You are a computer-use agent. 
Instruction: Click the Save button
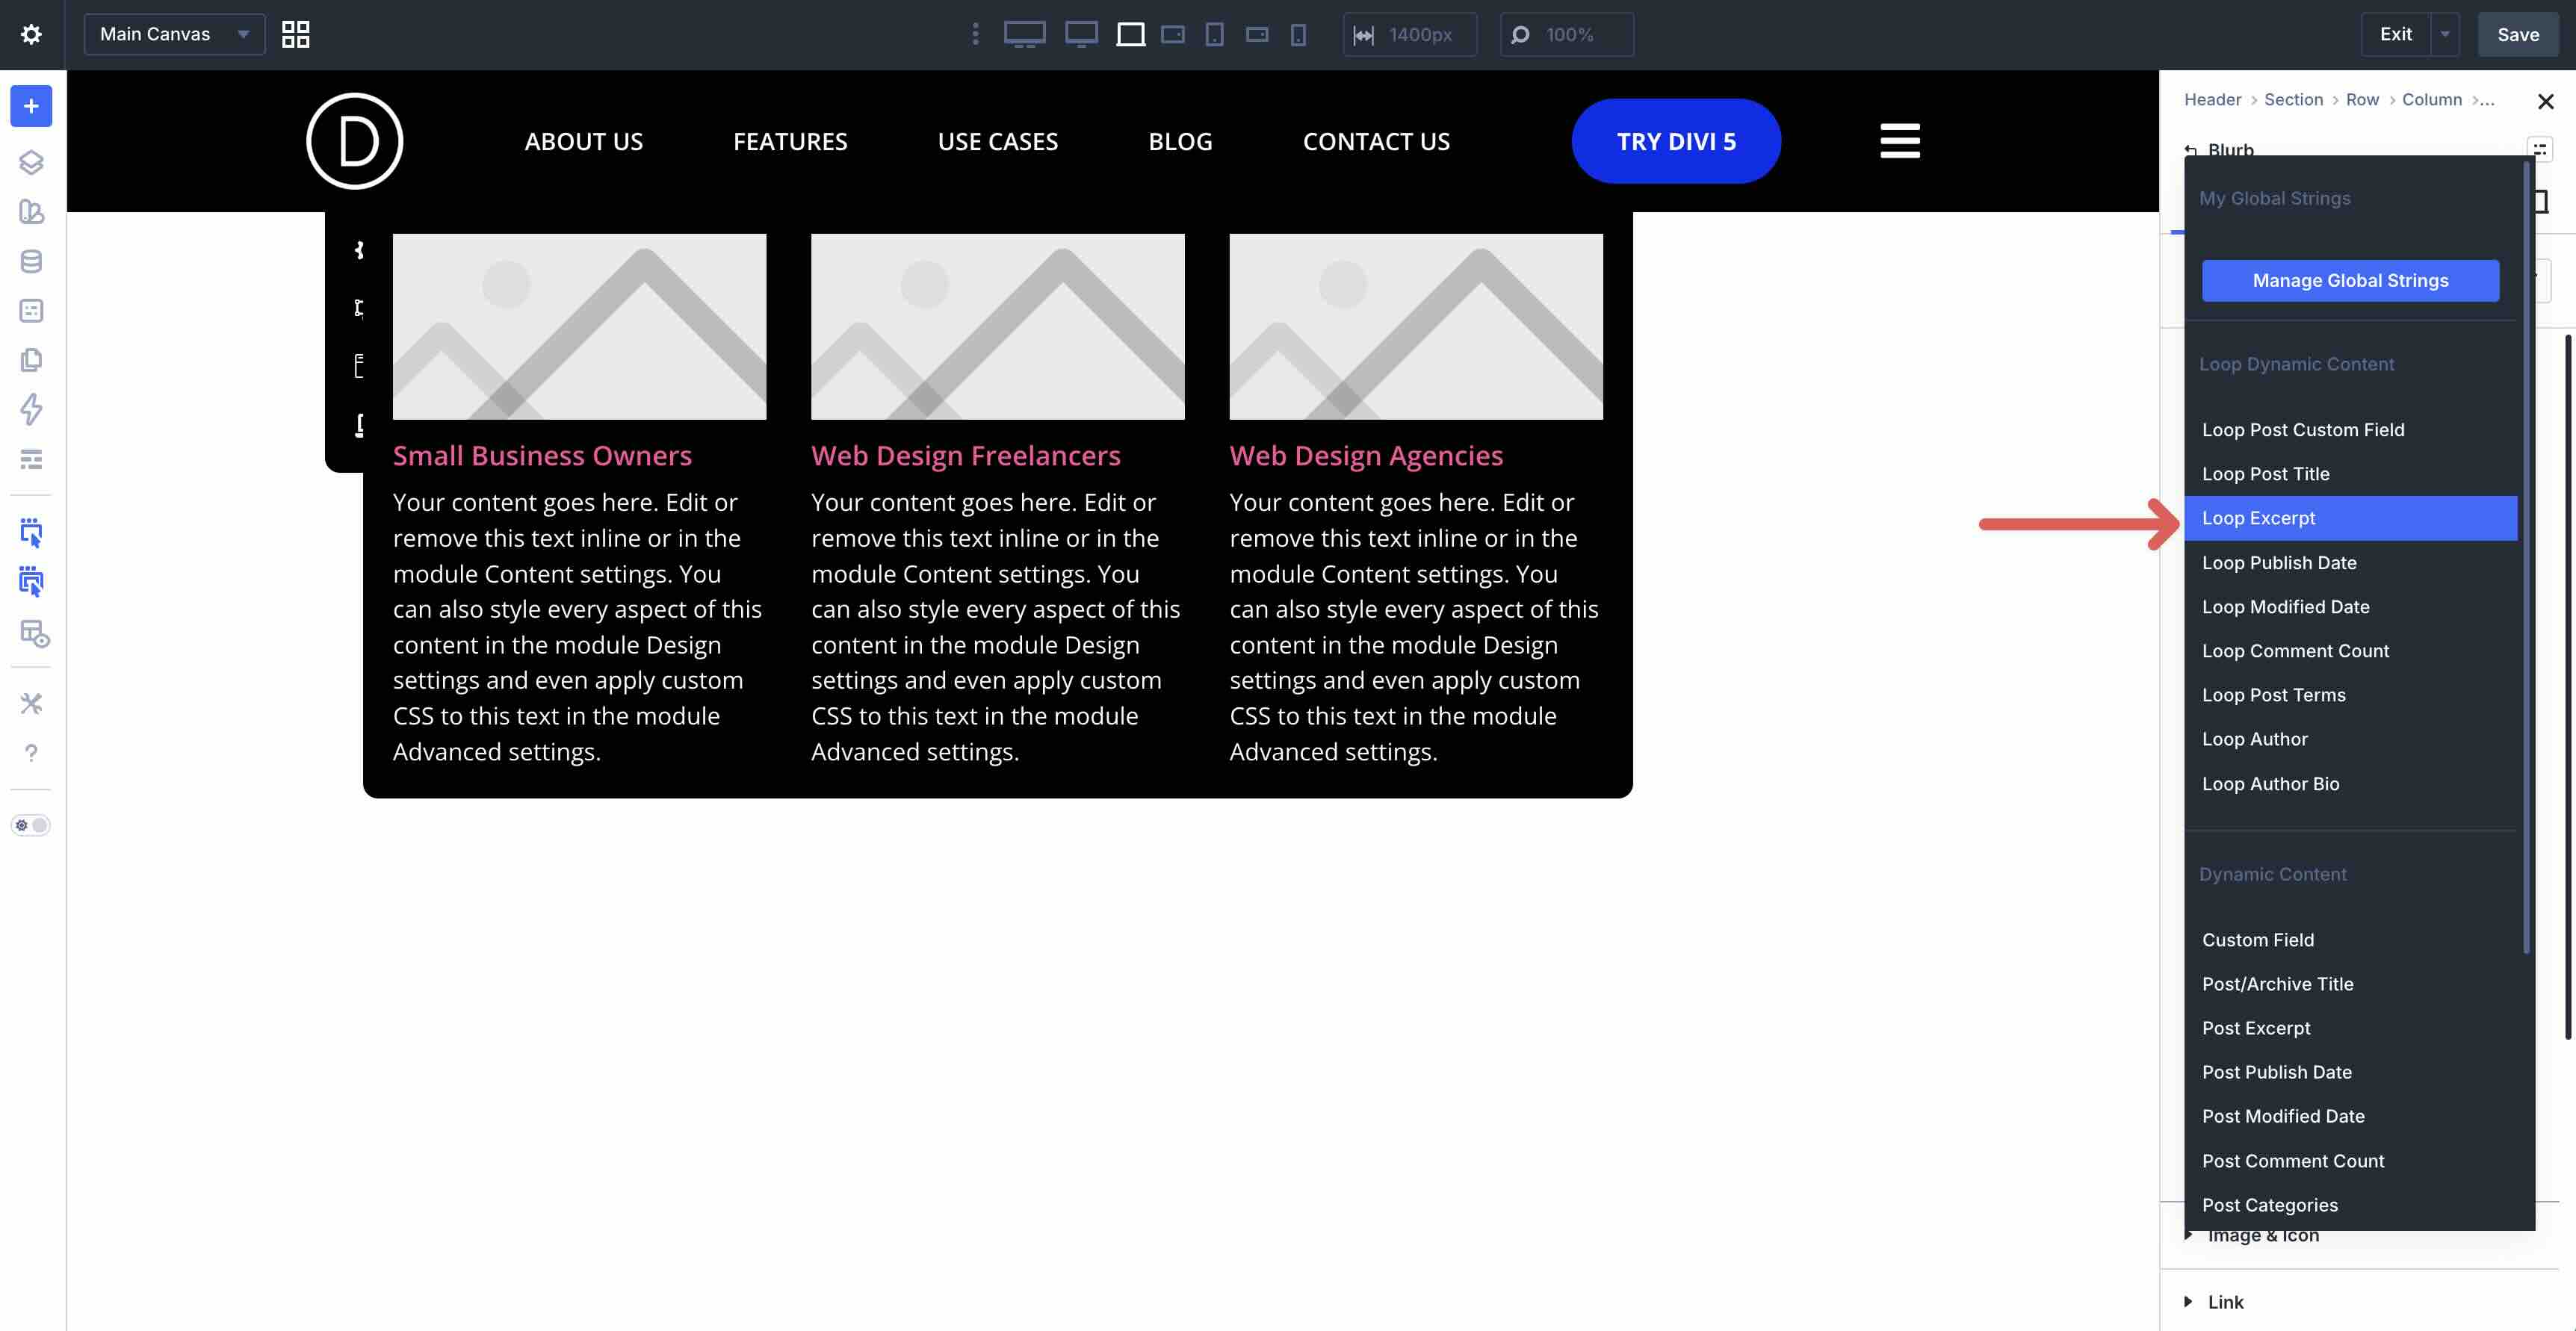pos(2517,33)
